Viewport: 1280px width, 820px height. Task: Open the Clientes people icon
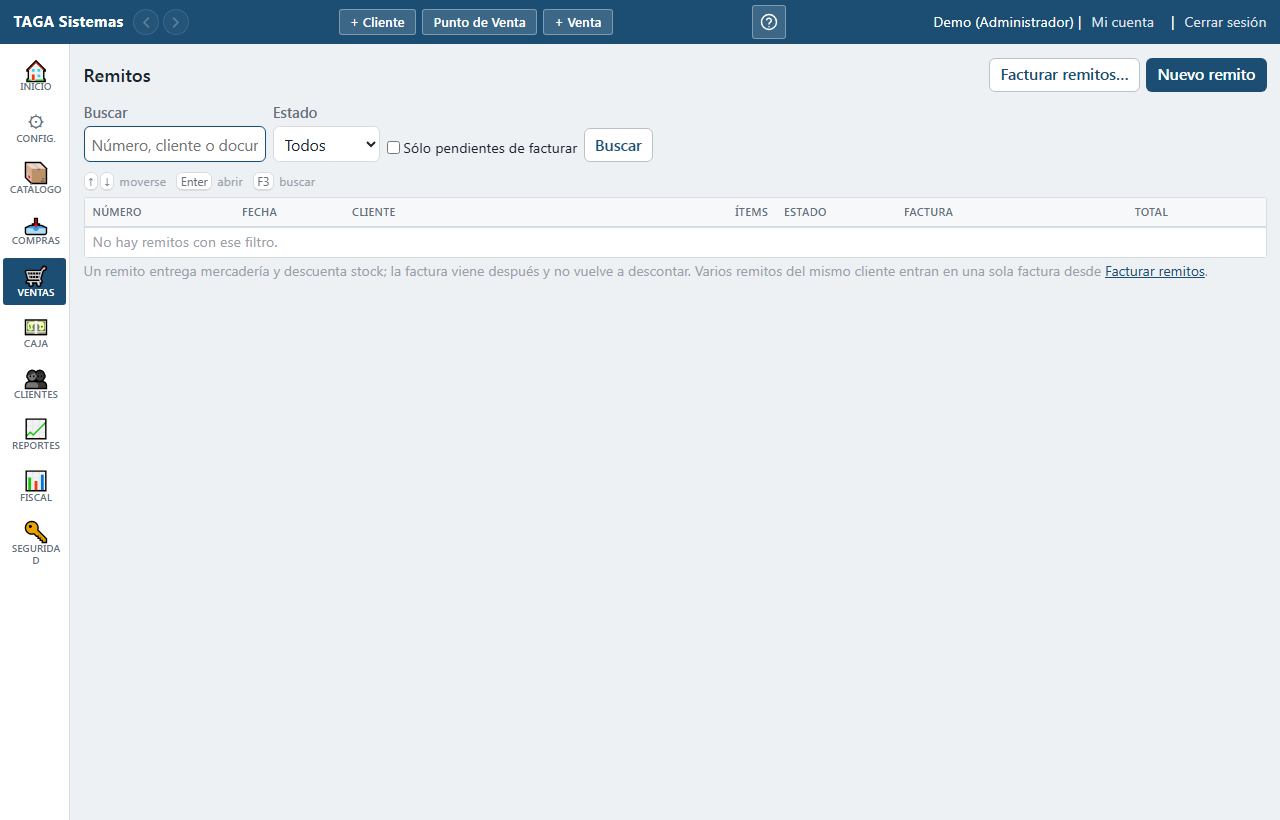click(35, 384)
